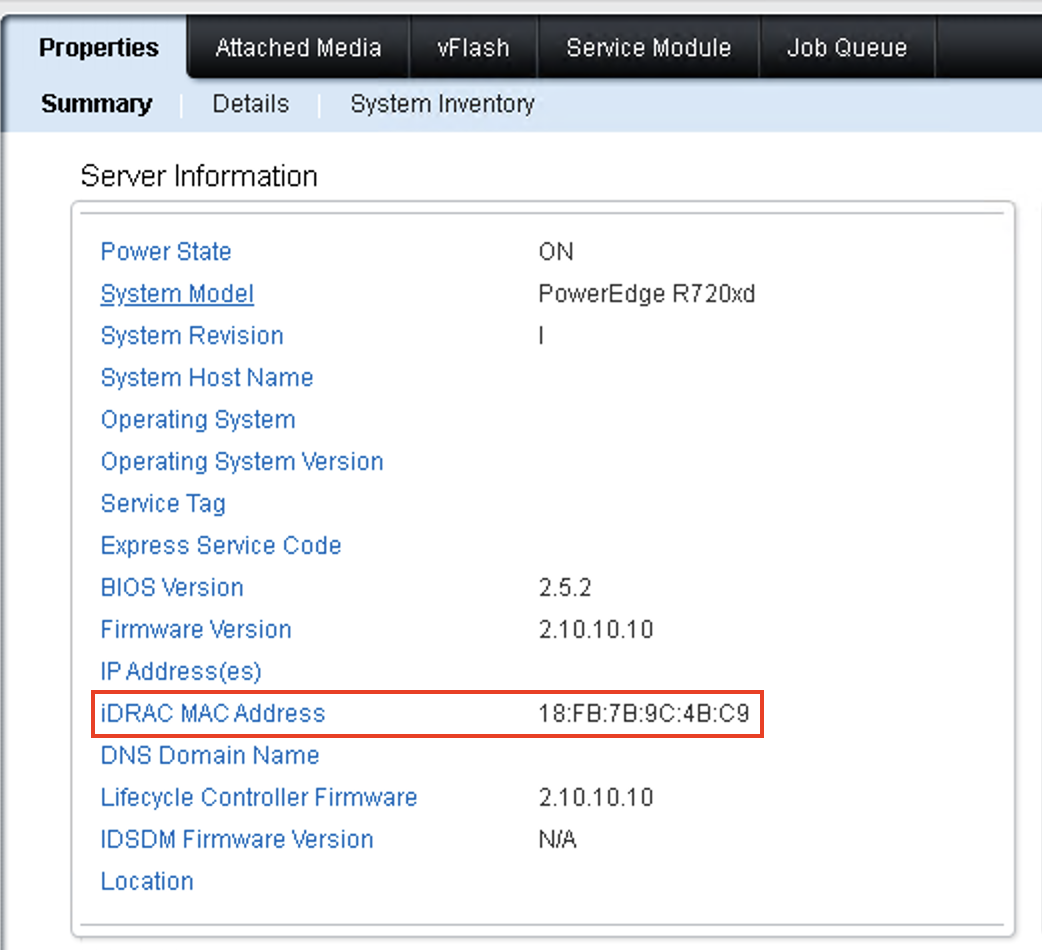Switch to the vFlash tab

click(x=473, y=48)
